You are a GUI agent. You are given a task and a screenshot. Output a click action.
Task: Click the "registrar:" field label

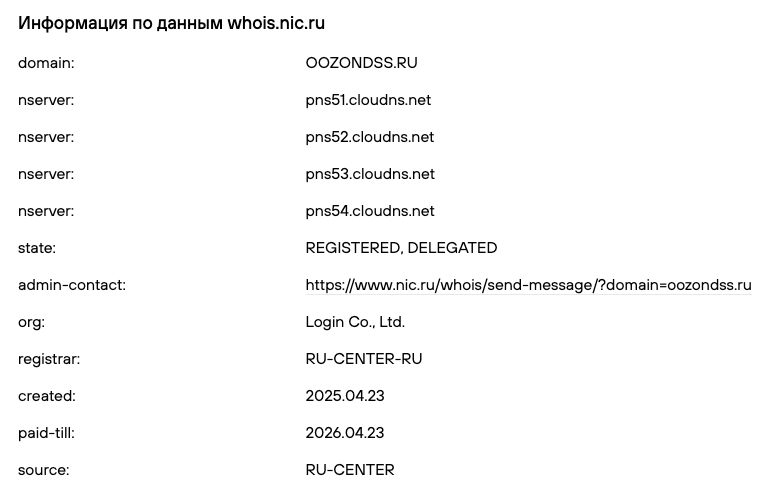coord(49,359)
